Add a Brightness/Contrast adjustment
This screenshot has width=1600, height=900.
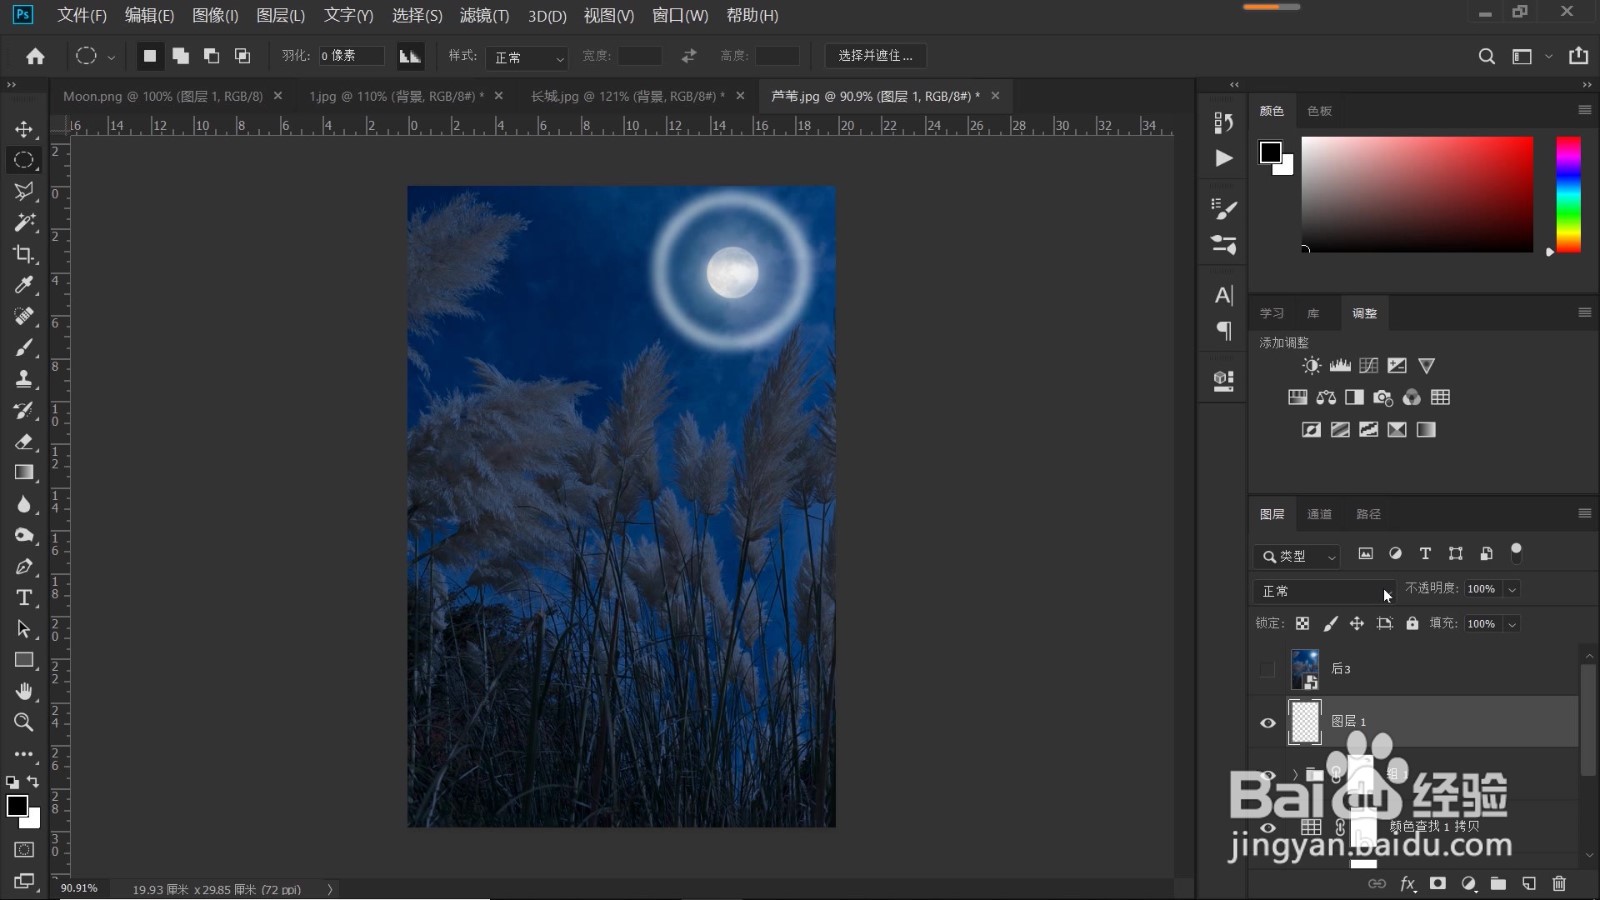coord(1311,366)
